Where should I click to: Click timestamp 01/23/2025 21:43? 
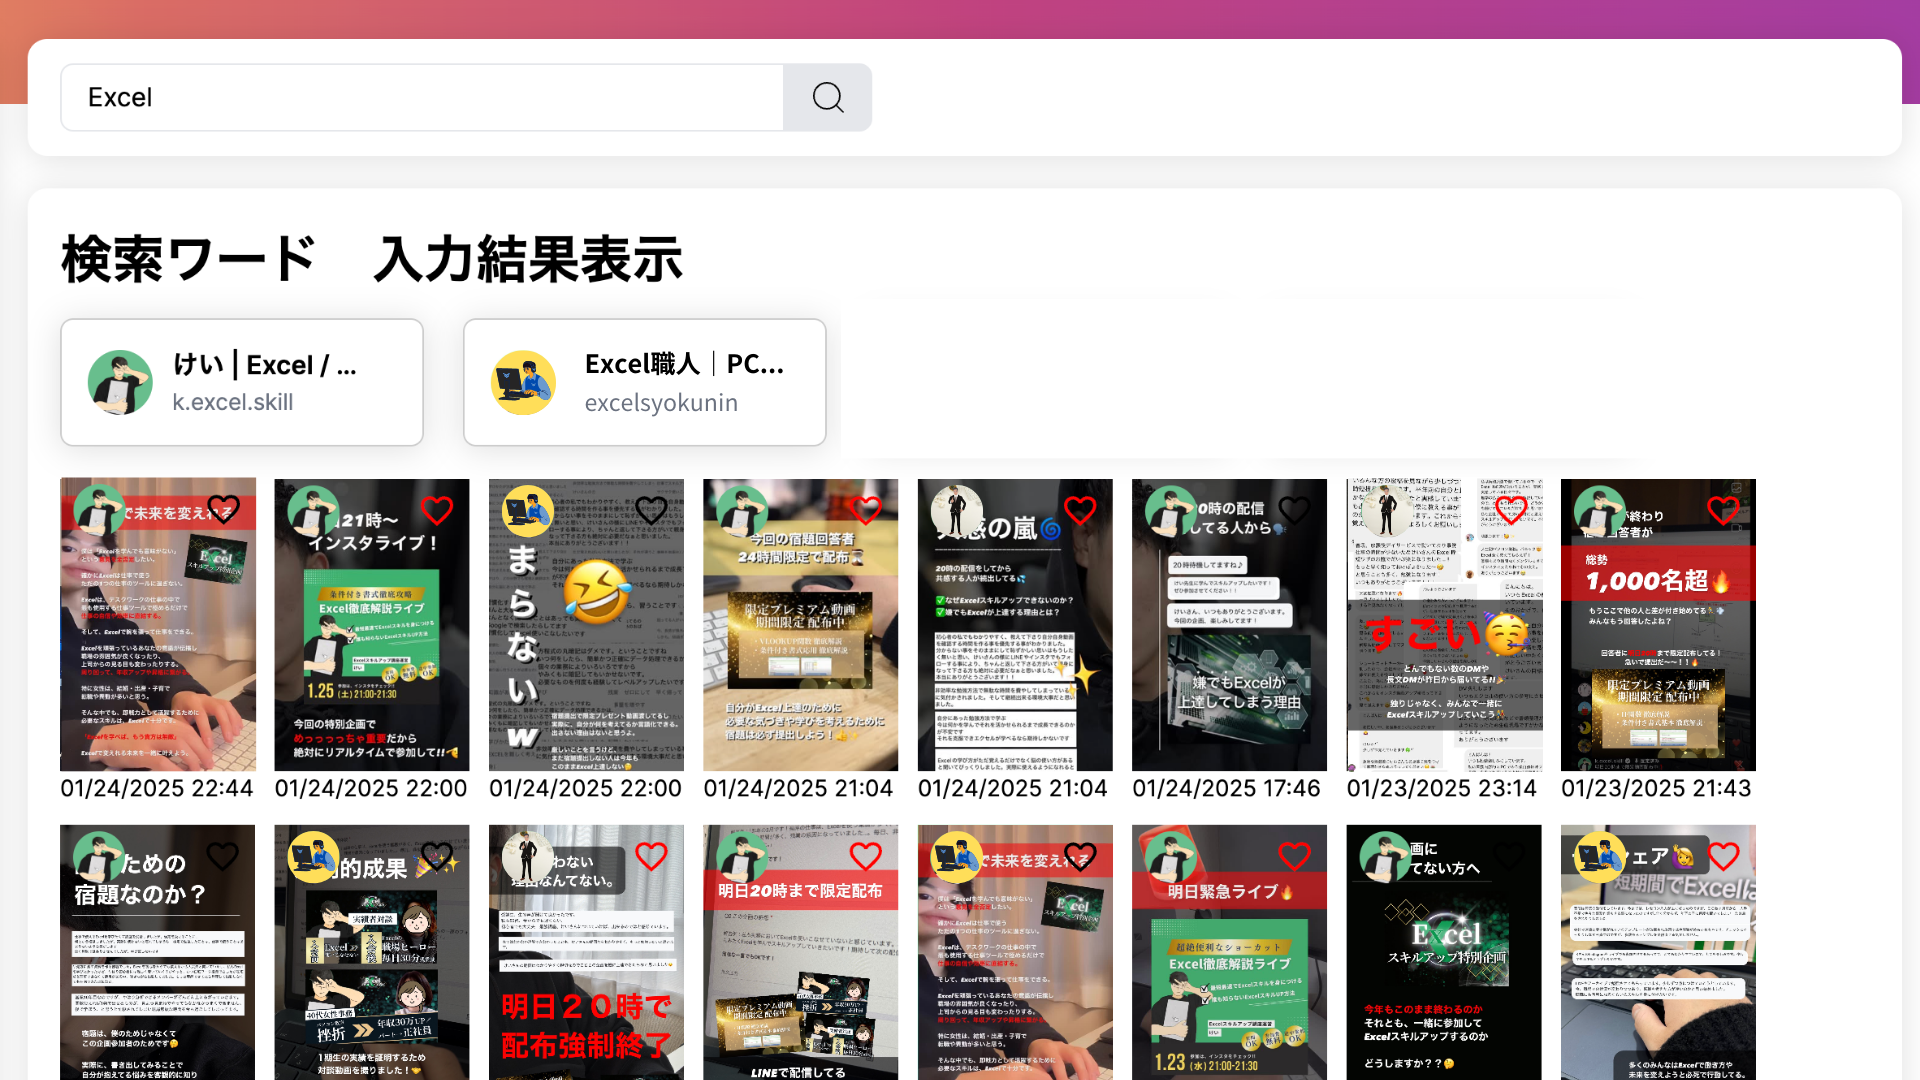1656,788
